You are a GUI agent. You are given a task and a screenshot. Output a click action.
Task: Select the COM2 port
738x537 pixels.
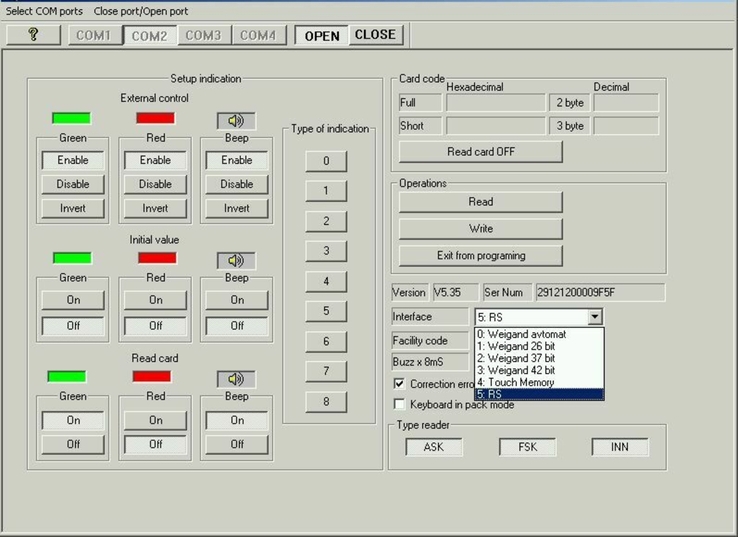click(150, 35)
